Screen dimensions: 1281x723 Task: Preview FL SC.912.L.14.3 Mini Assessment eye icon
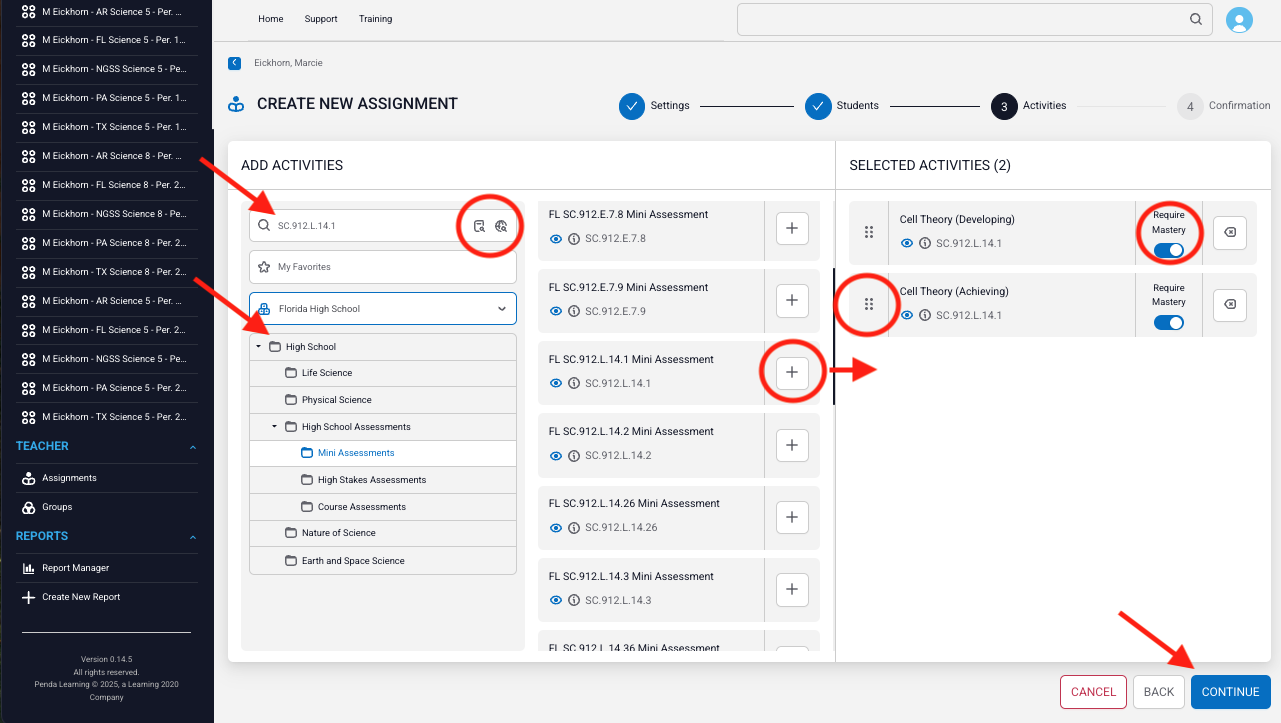(x=556, y=600)
